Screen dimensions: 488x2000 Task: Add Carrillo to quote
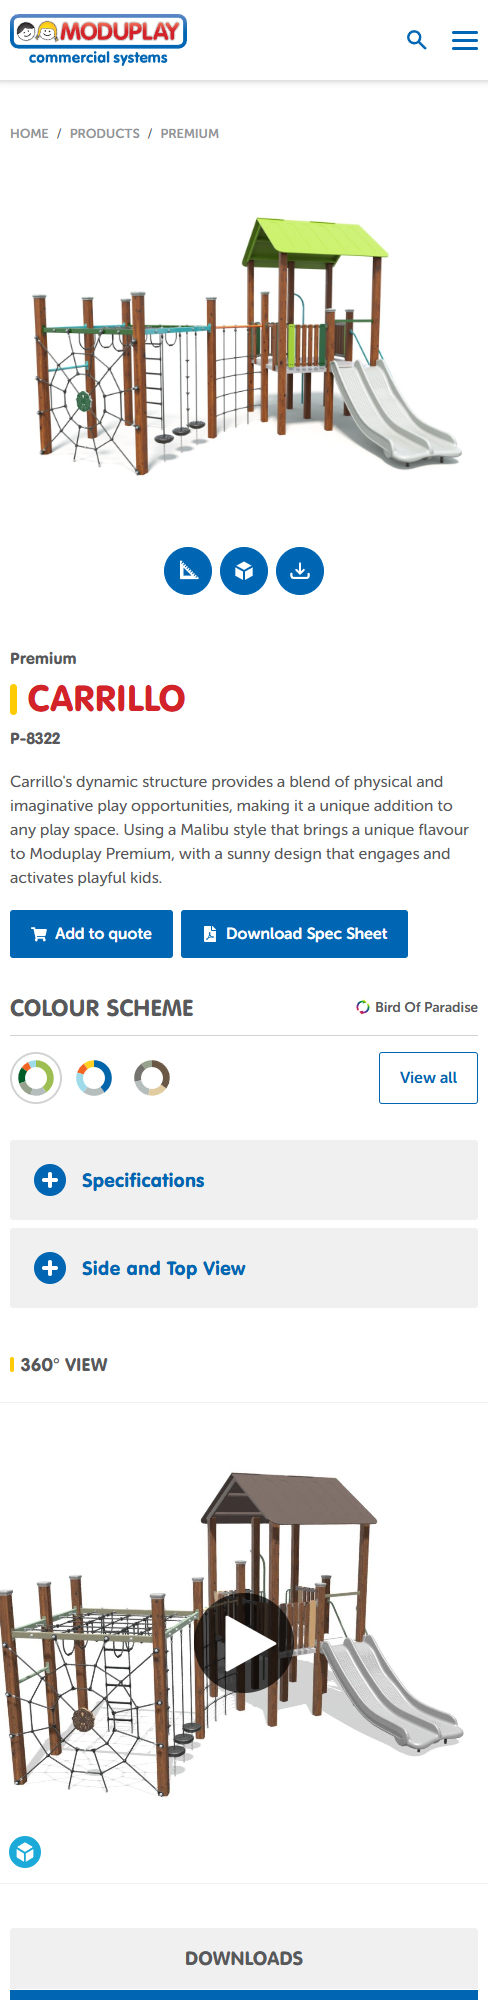(x=91, y=934)
